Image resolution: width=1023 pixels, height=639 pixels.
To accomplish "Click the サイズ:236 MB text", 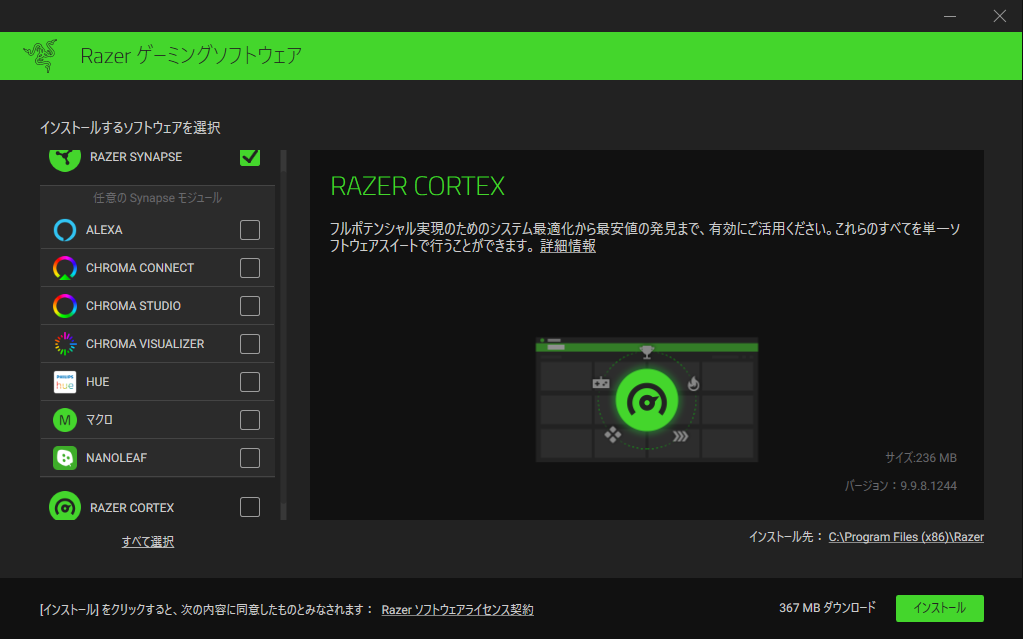I will pyautogui.click(x=921, y=458).
